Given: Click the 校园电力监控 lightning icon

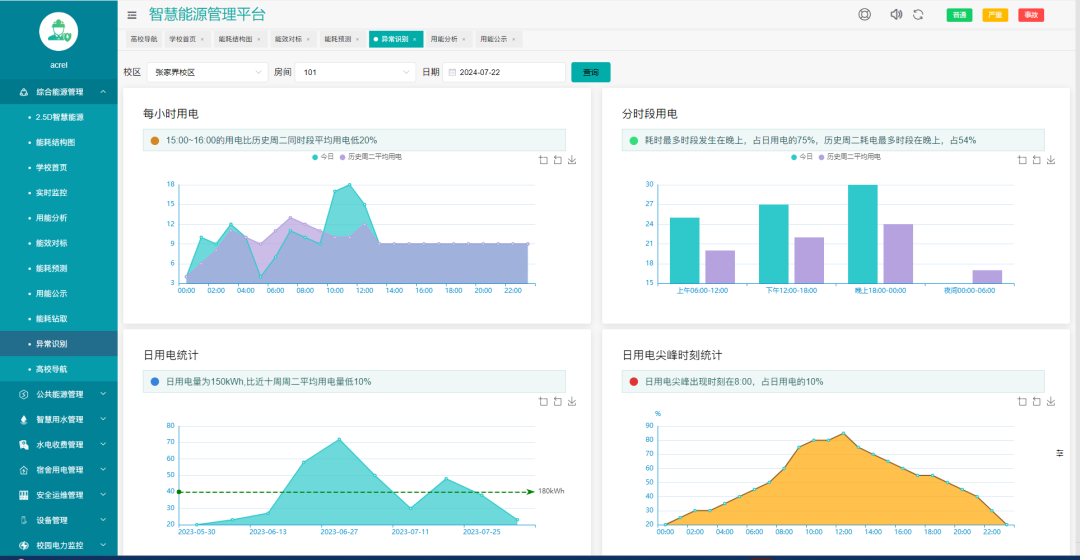Looking at the screenshot, I should tap(23, 546).
